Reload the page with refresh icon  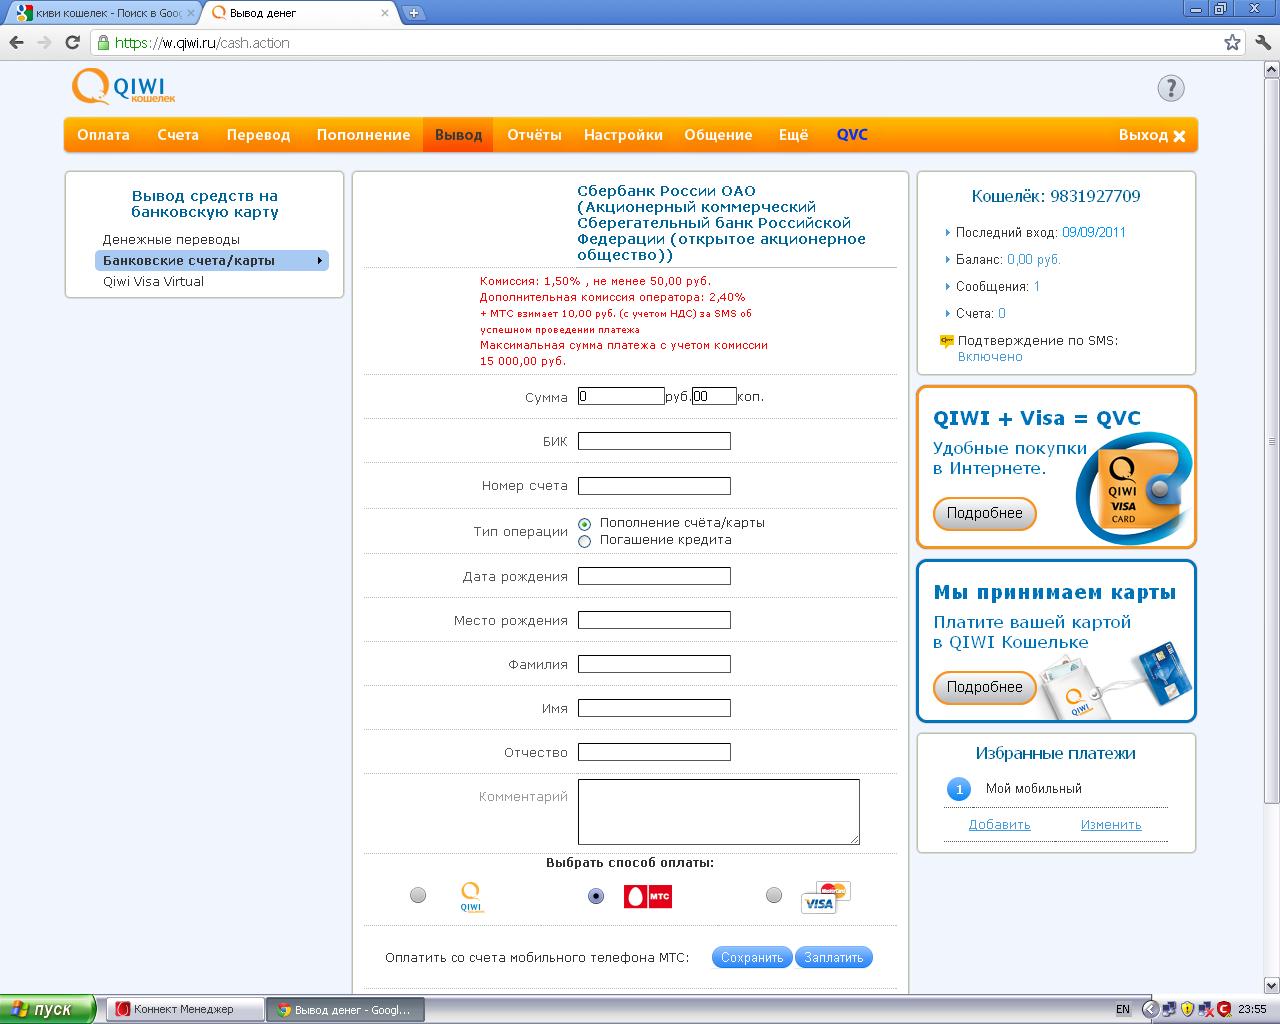pyautogui.click(x=72, y=43)
